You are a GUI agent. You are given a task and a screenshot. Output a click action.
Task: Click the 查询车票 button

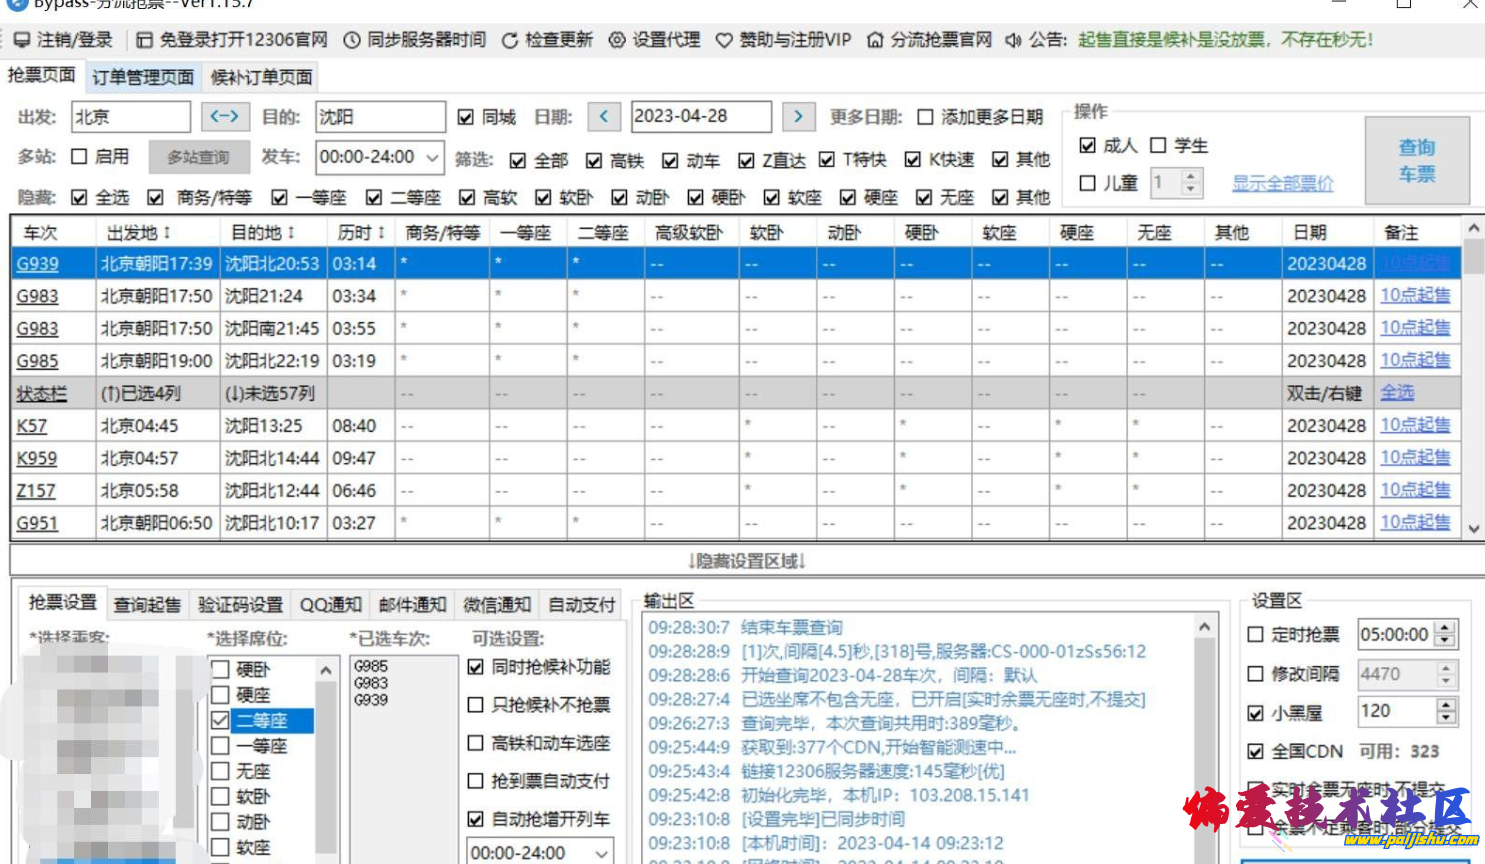click(1418, 160)
